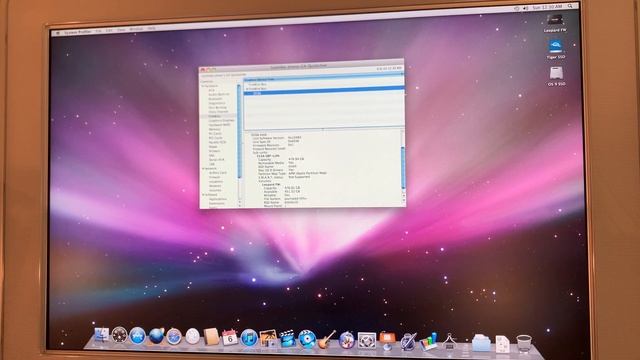Open Address Book brown book icon
Image resolution: width=640 pixels, height=360 pixels.
click(211, 337)
